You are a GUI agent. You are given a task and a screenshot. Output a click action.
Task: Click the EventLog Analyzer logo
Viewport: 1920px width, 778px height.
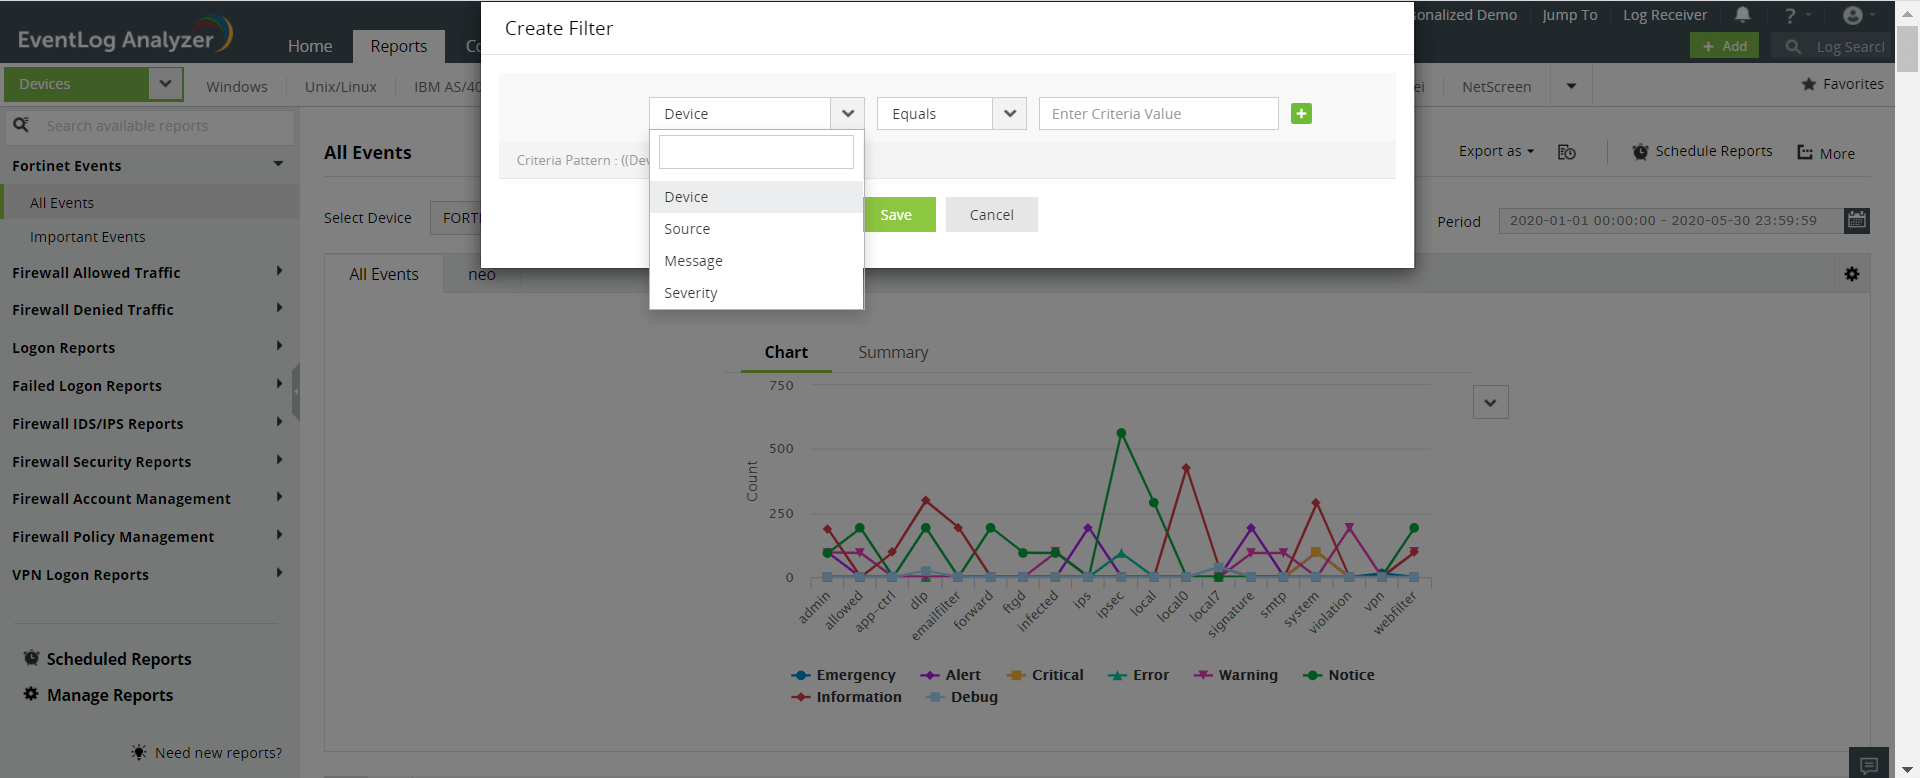tap(125, 36)
